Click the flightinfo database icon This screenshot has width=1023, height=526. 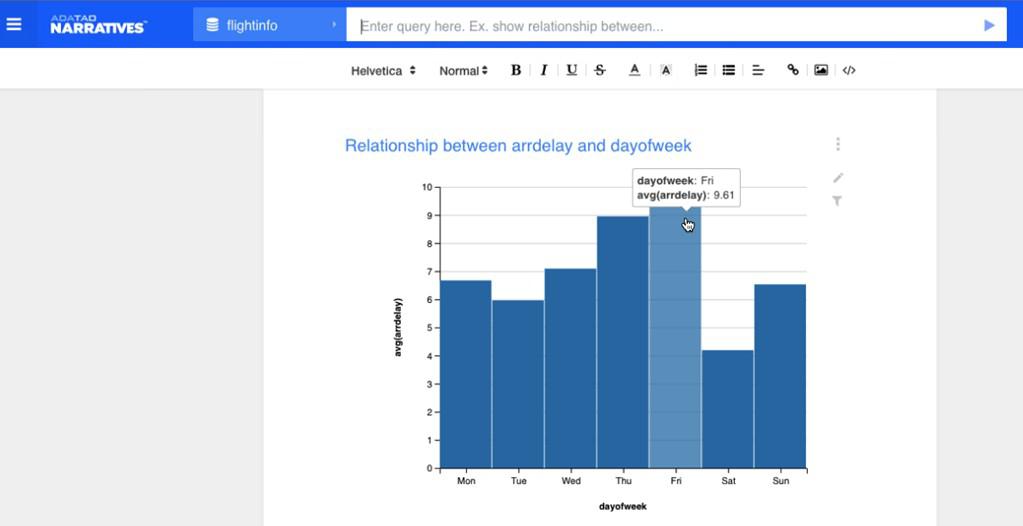(213, 25)
